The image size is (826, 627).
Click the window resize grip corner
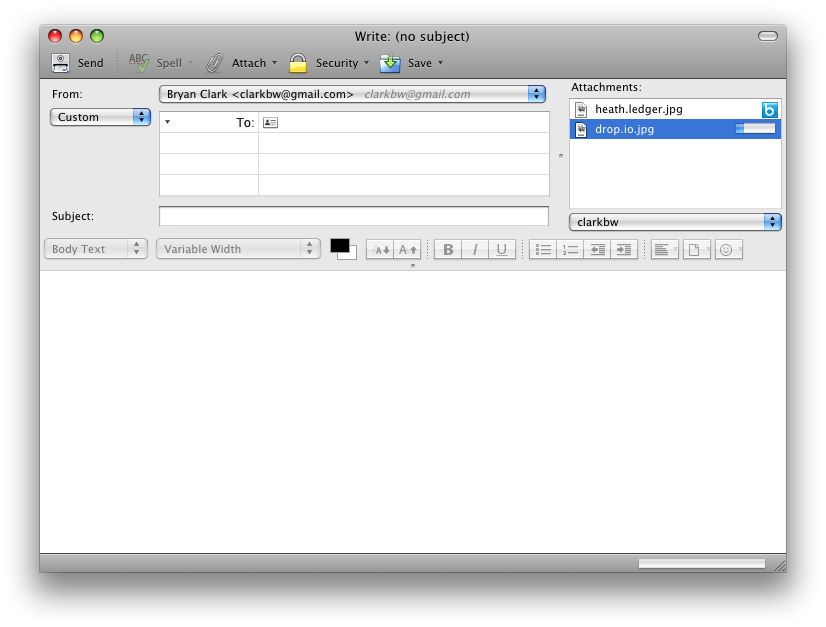[780, 566]
